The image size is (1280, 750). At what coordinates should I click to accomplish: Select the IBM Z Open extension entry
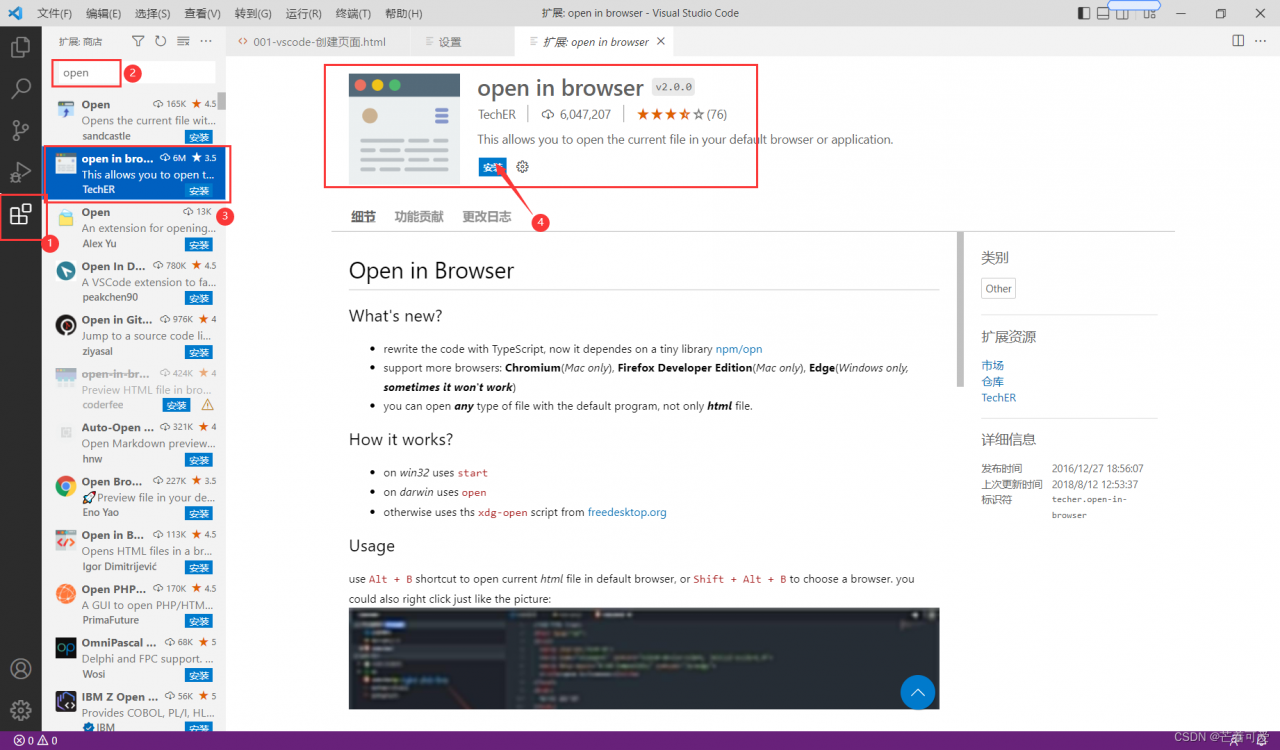(x=135, y=711)
